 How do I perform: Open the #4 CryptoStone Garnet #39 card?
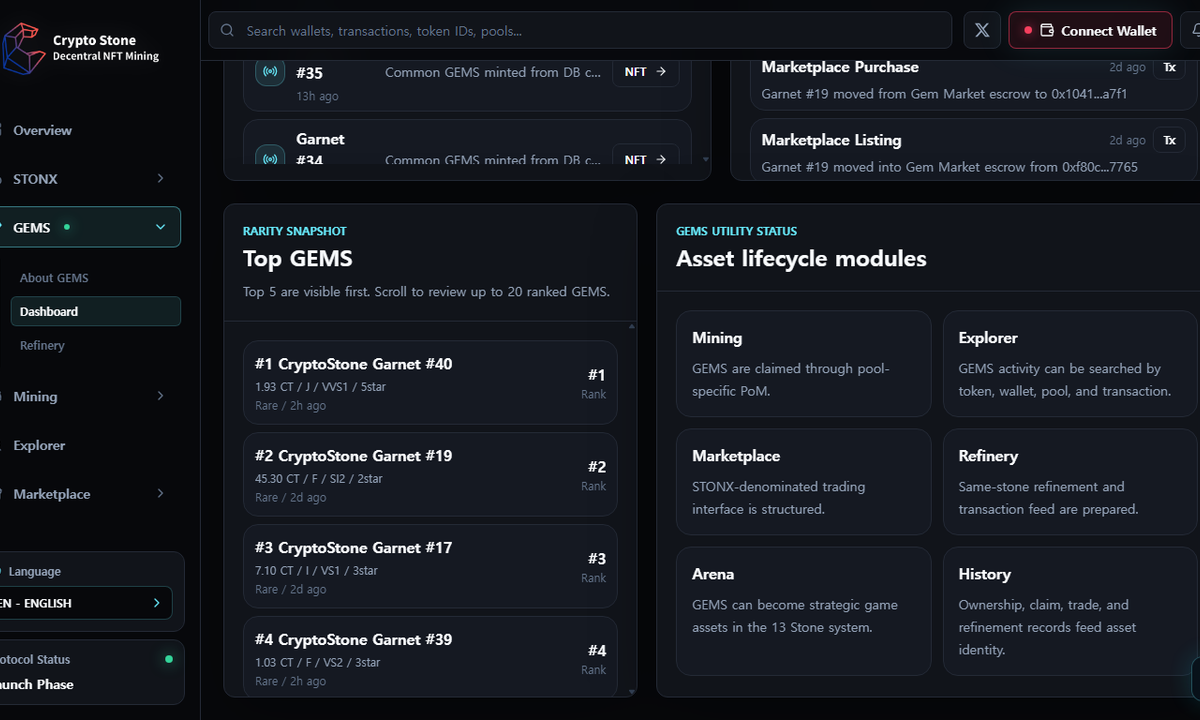pos(430,657)
